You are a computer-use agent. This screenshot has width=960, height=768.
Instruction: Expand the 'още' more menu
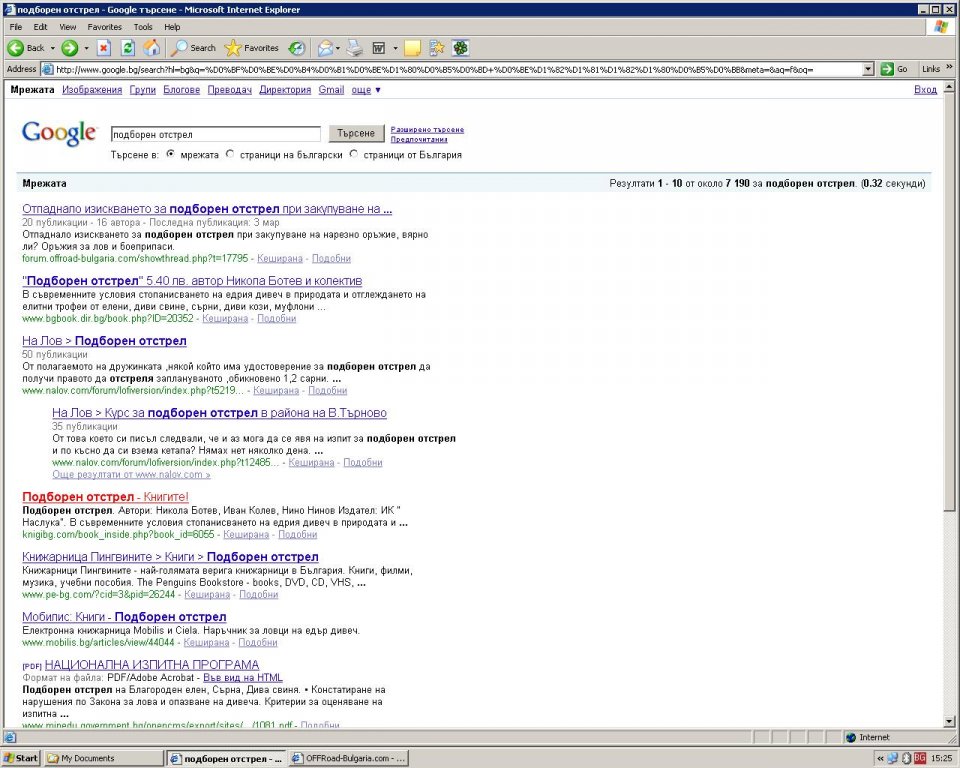[x=366, y=90]
